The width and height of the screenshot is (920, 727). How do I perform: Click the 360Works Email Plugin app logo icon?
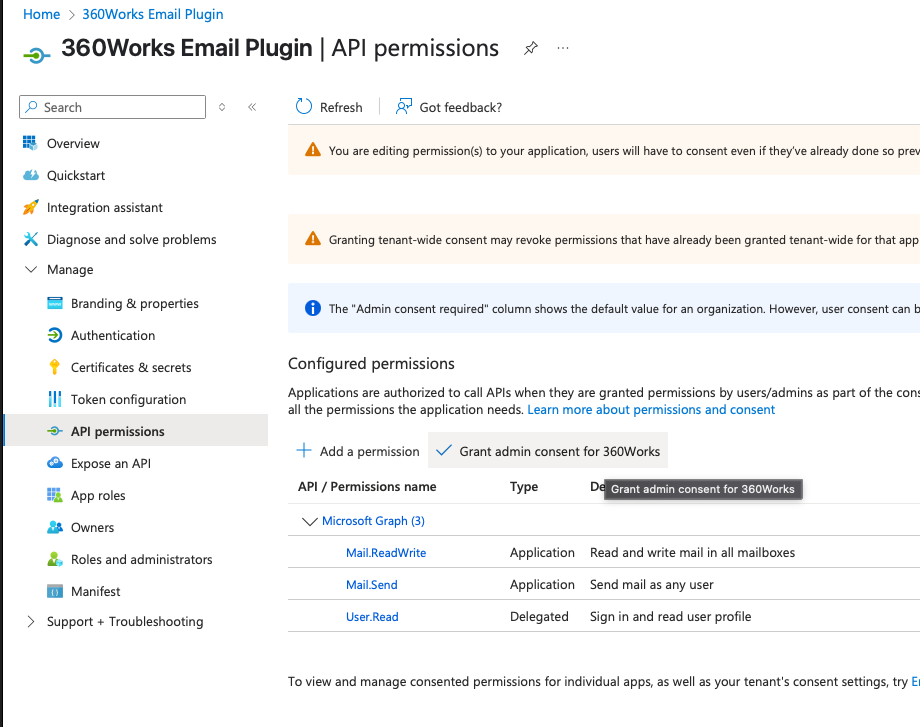pyautogui.click(x=36, y=56)
